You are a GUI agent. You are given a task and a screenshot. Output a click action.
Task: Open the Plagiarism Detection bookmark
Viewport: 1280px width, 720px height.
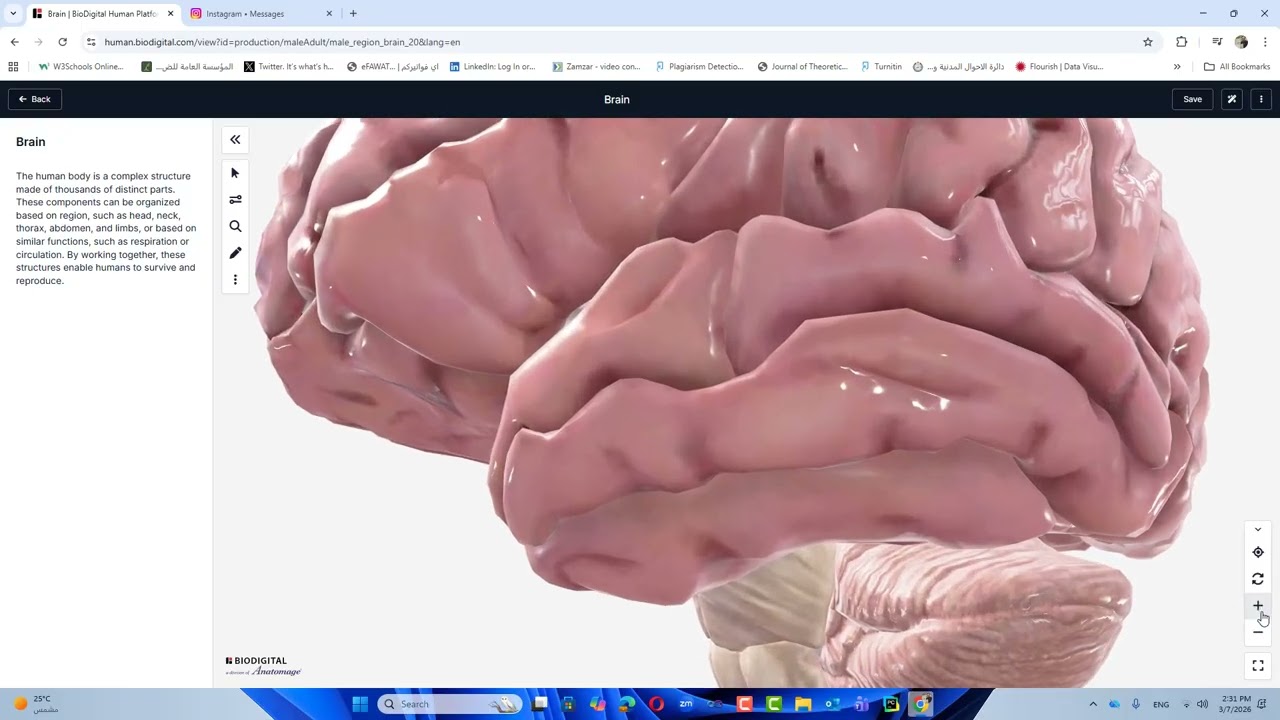click(699, 67)
